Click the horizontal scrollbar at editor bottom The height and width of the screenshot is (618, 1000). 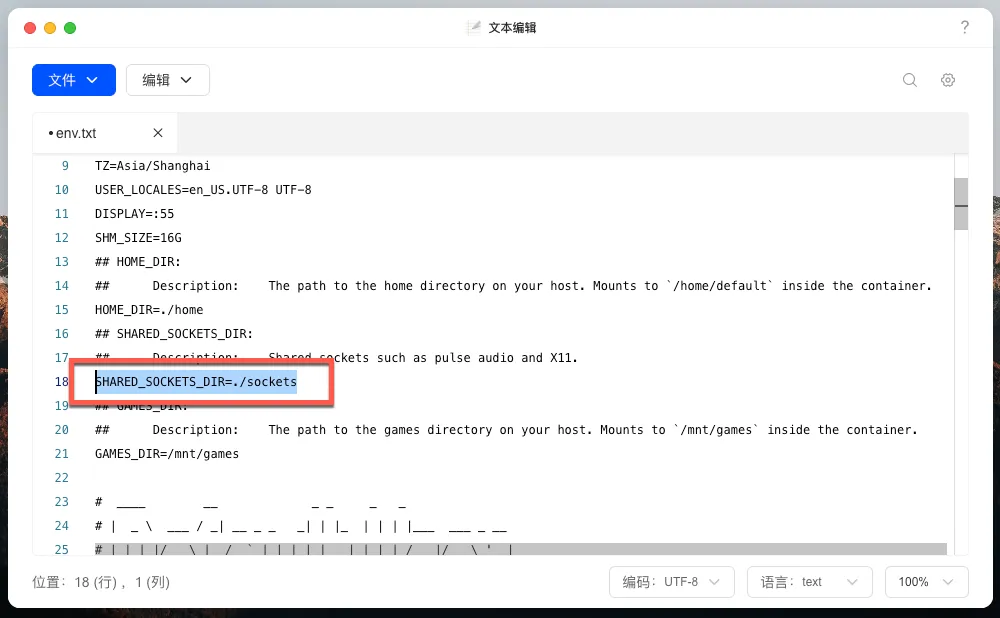(x=520, y=549)
